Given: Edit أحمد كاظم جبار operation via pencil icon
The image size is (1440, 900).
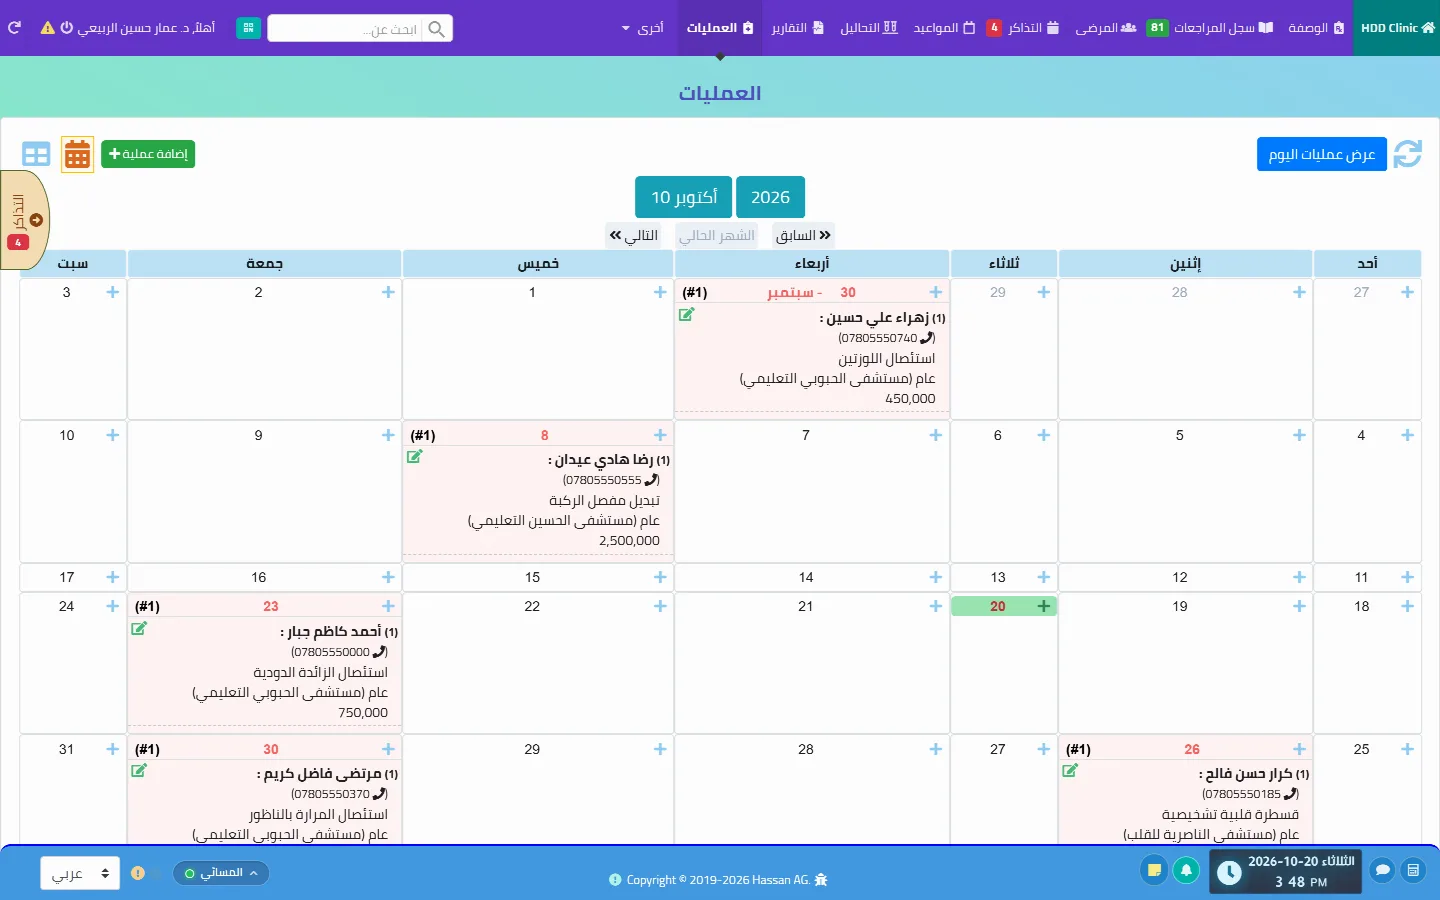Looking at the screenshot, I should 139,629.
